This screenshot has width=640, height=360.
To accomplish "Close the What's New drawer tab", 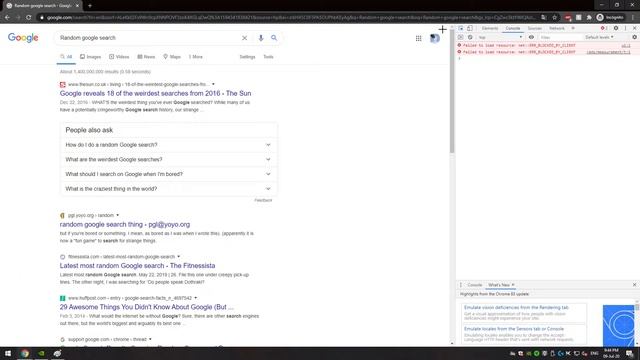I will point(513,285).
